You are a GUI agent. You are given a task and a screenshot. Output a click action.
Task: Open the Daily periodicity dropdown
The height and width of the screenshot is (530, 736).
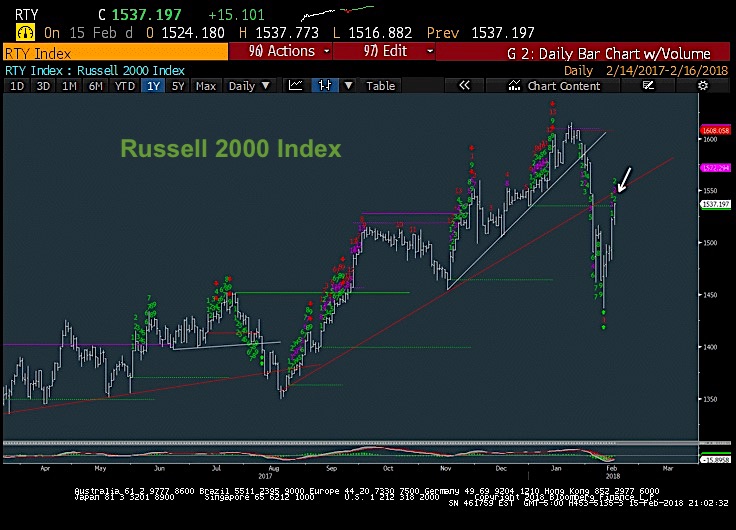(x=249, y=86)
